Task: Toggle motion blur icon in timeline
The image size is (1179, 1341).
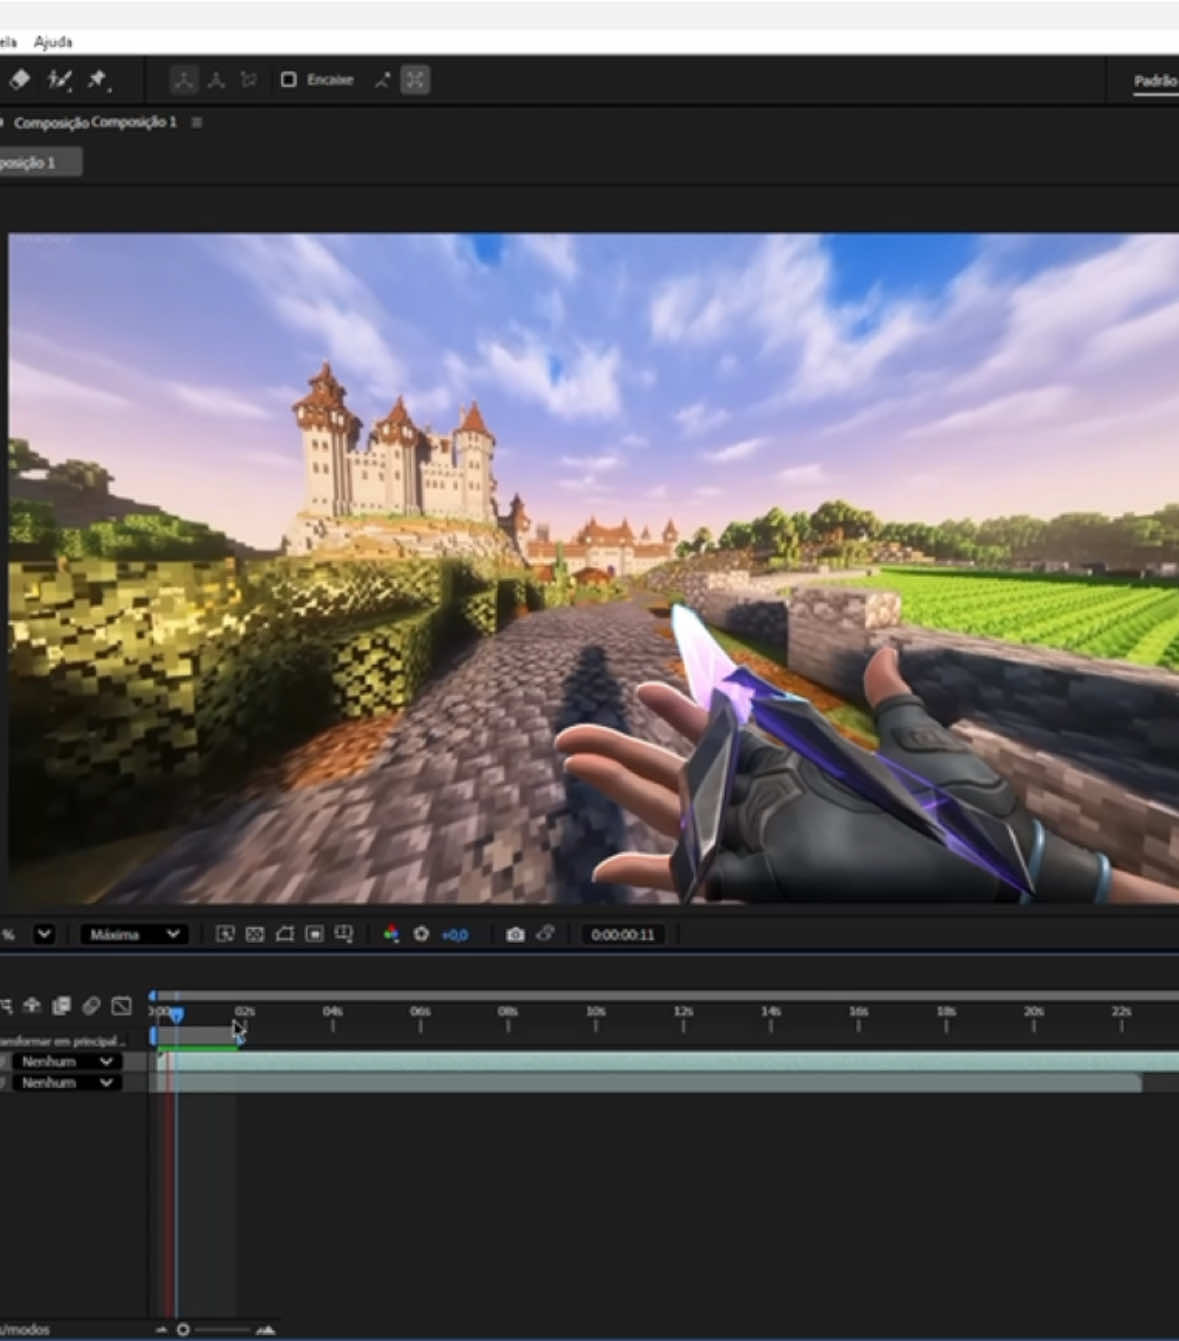Action: (x=91, y=1006)
